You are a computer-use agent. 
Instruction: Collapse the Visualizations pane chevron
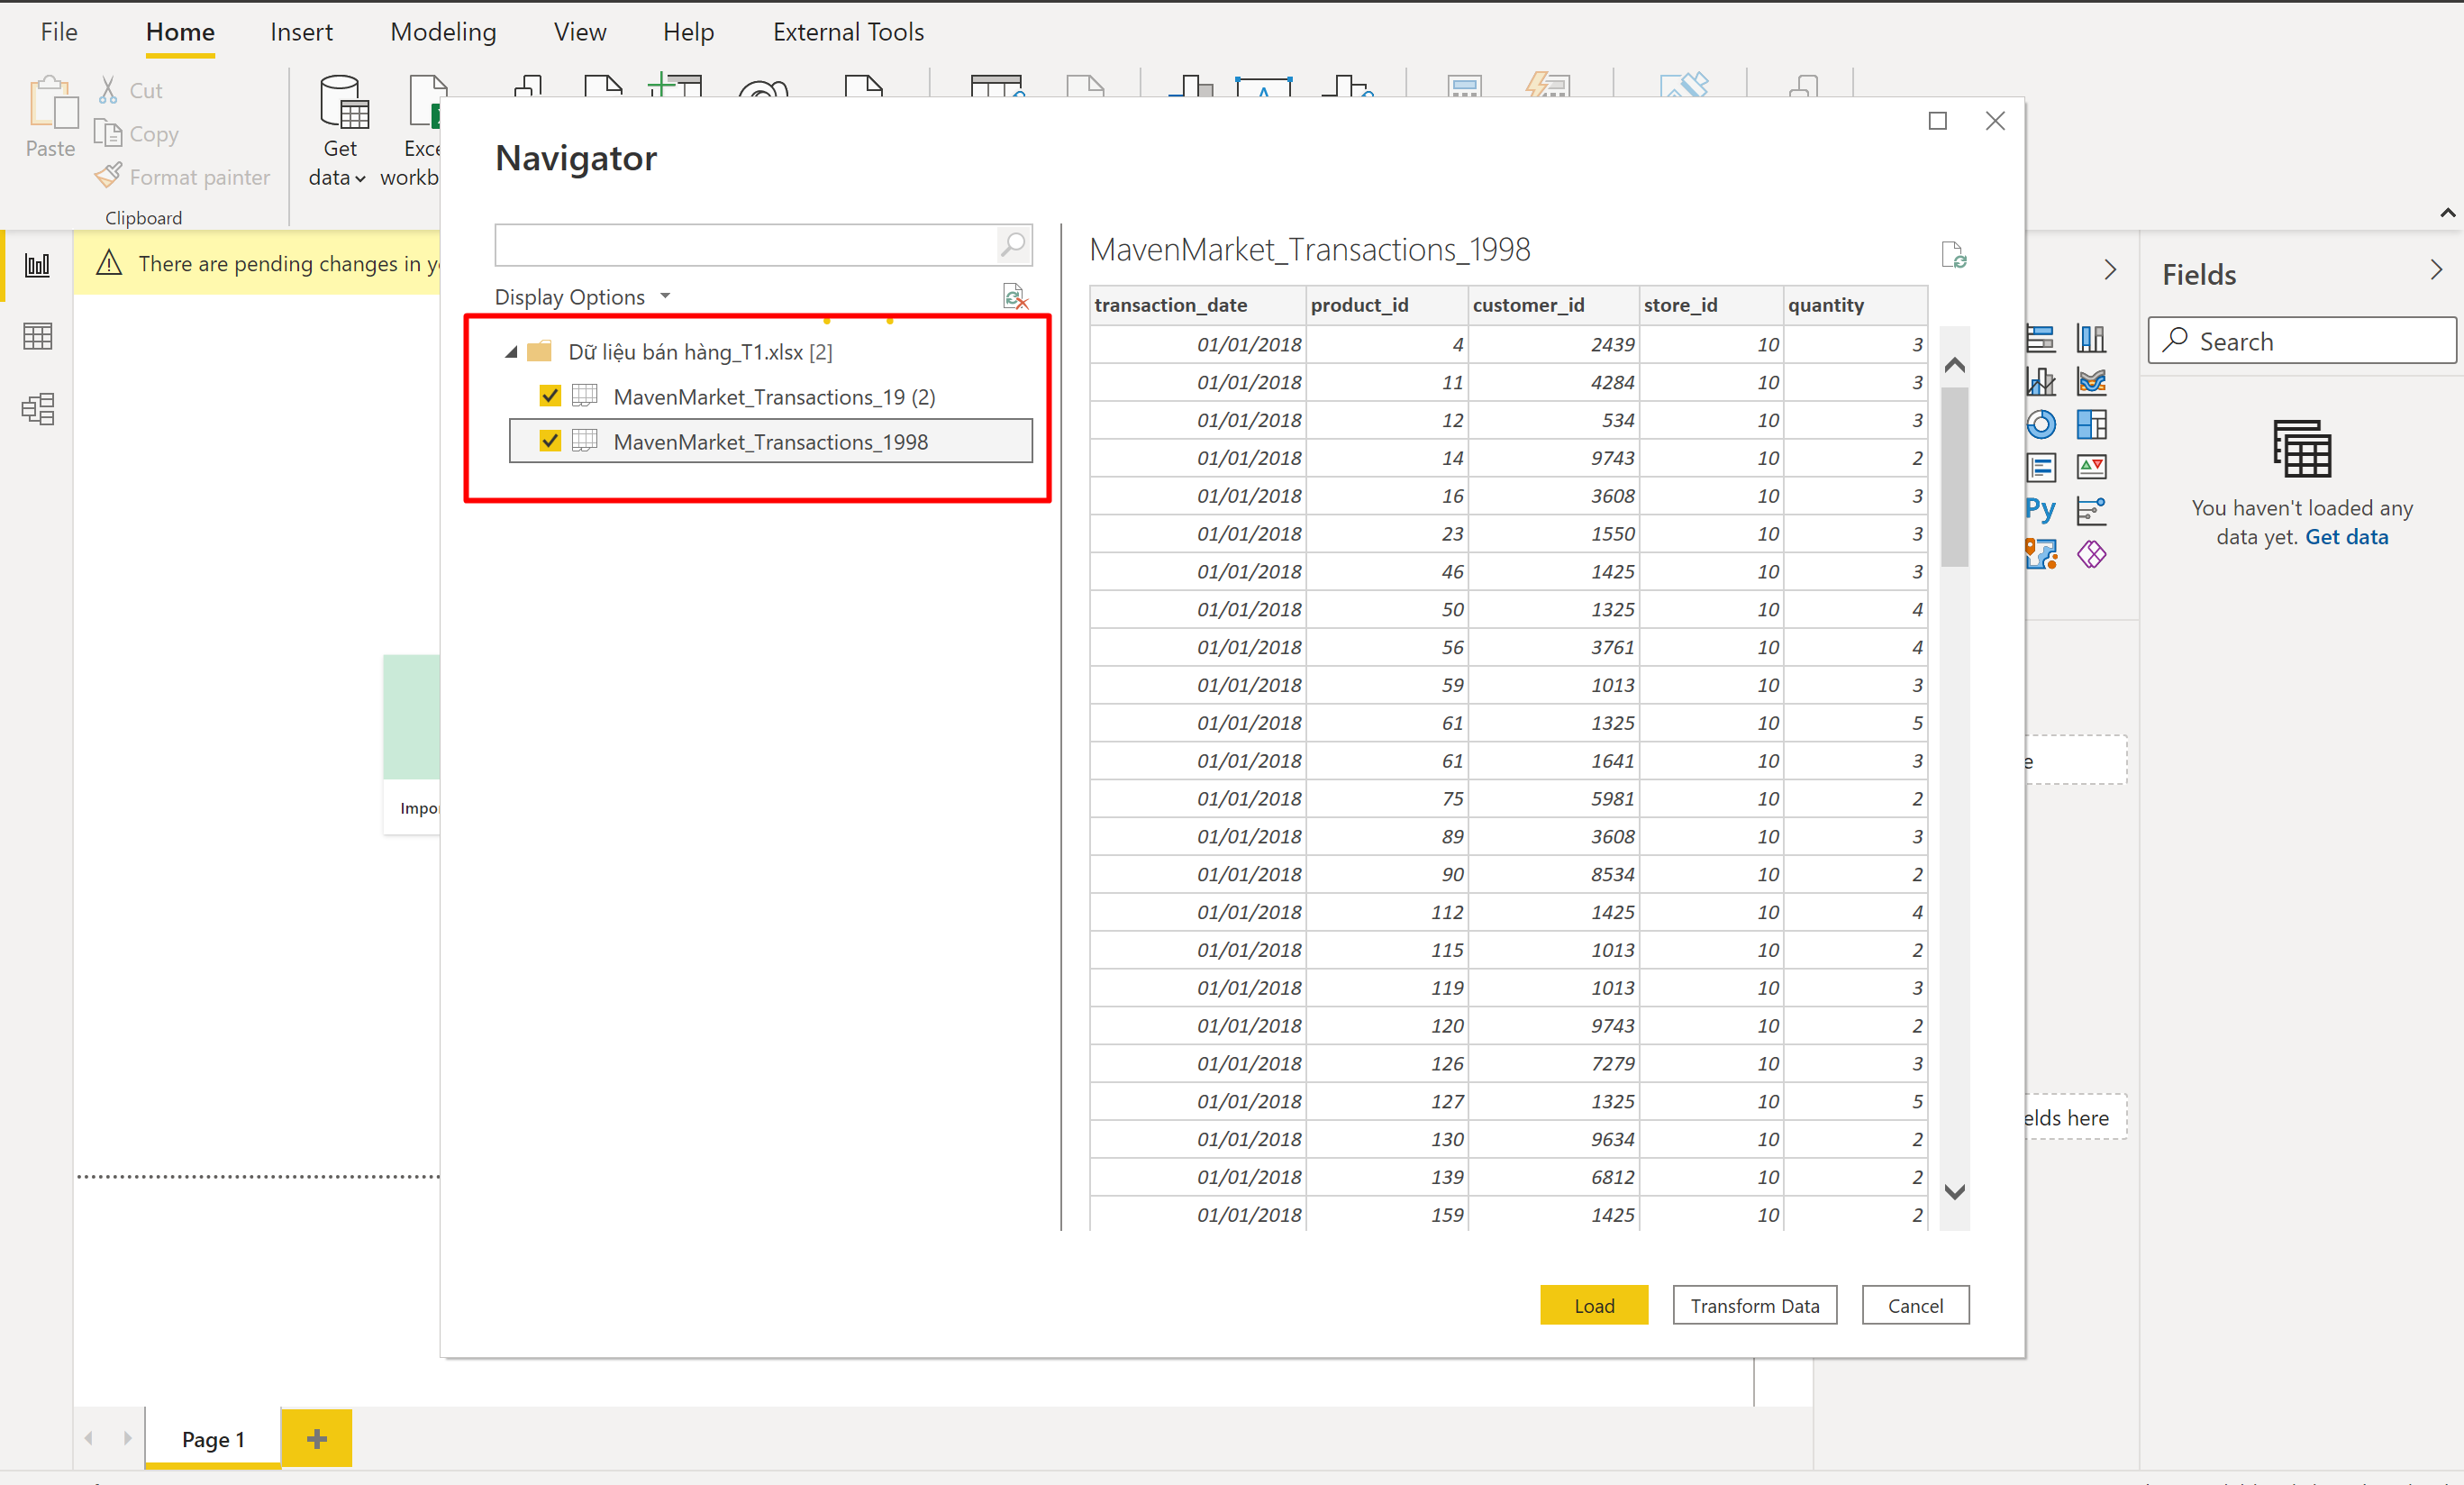tap(2109, 270)
